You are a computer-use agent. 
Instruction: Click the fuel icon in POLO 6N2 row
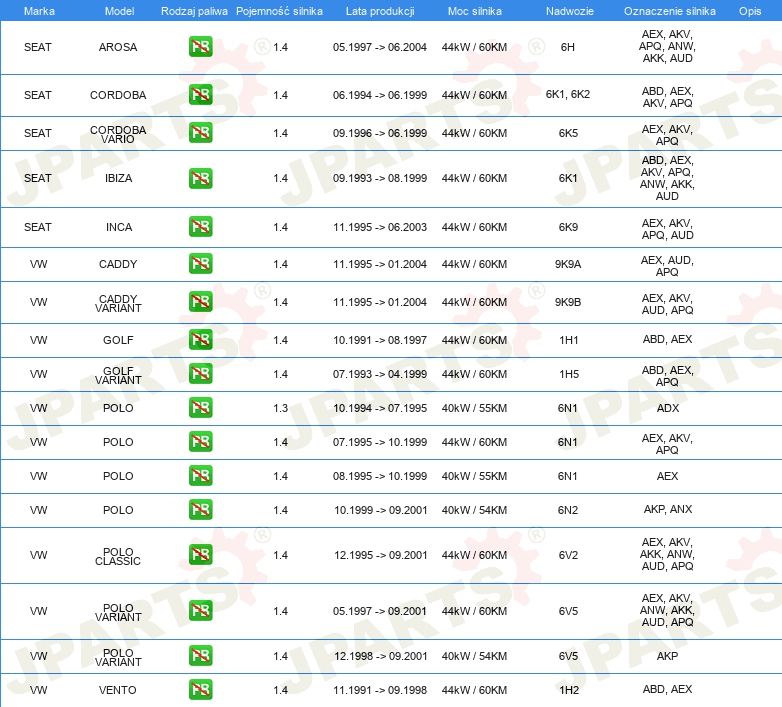coord(200,510)
